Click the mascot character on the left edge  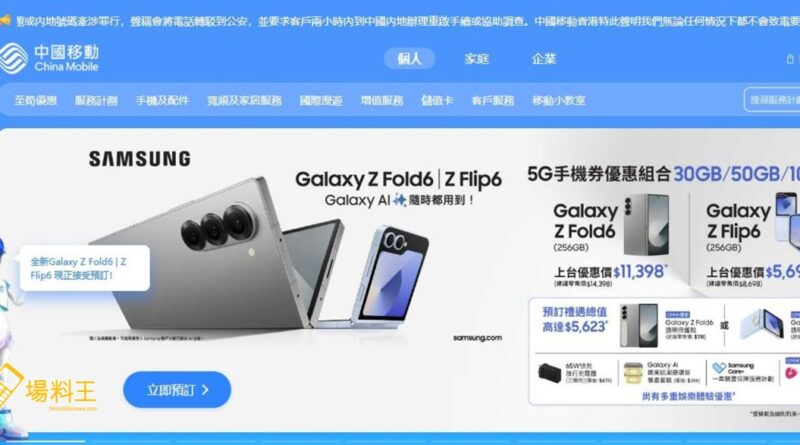10,337
